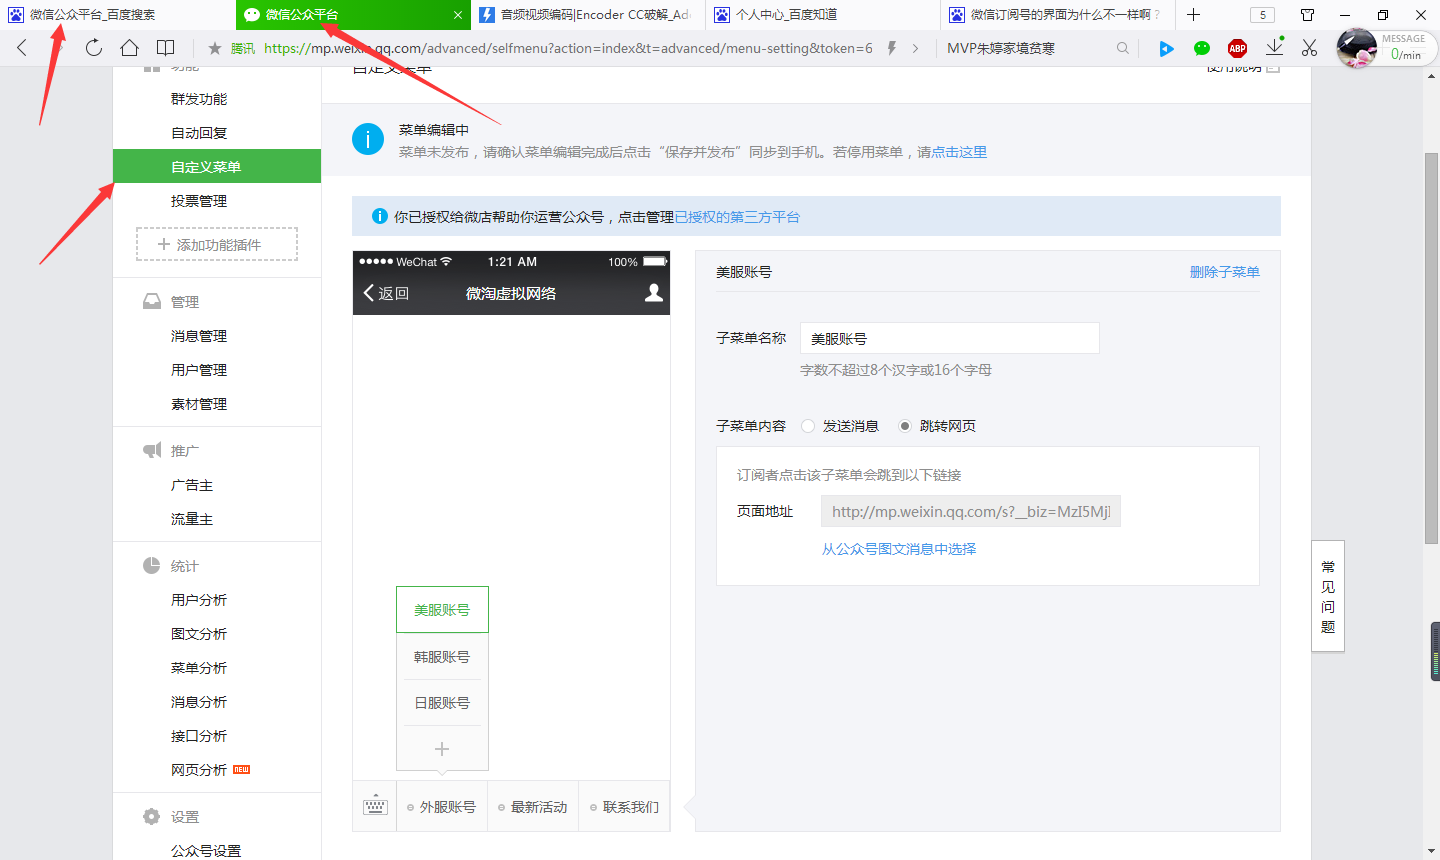Image resolution: width=1440 pixels, height=860 pixels.
Task: Select 日服账号 submenu item in preview
Action: (x=442, y=703)
